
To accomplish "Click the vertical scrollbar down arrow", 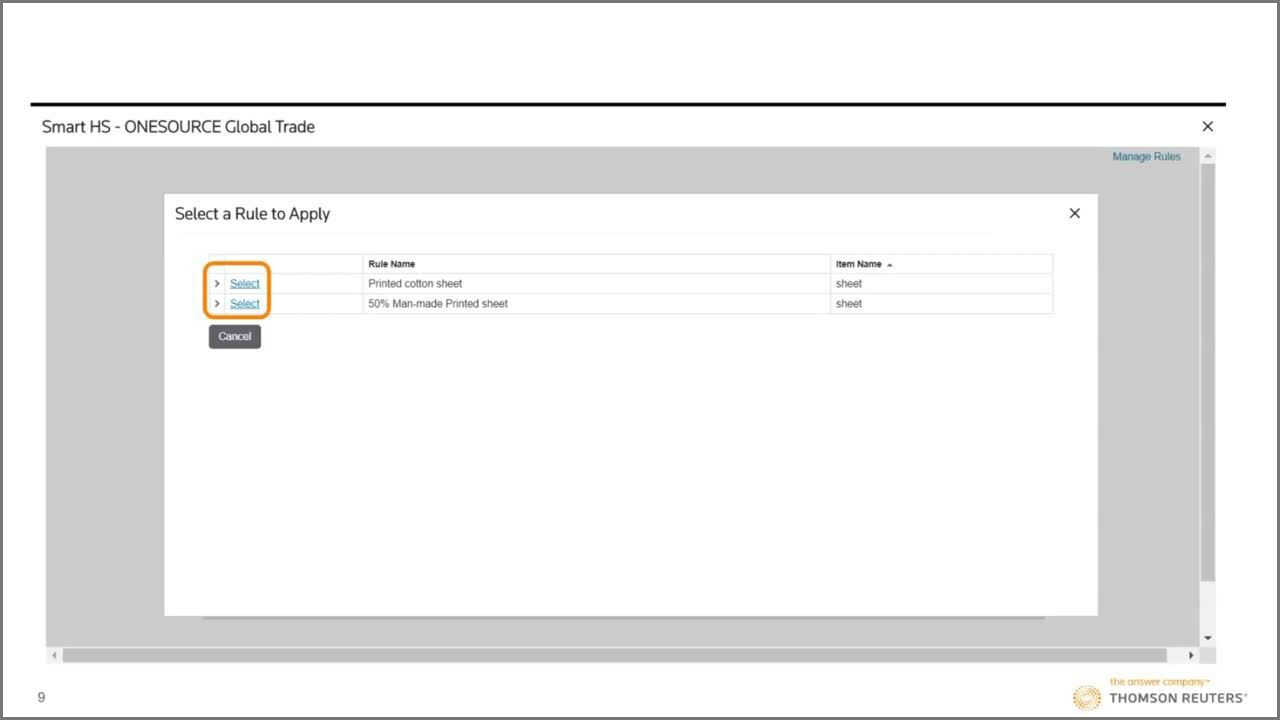I will click(x=1208, y=638).
